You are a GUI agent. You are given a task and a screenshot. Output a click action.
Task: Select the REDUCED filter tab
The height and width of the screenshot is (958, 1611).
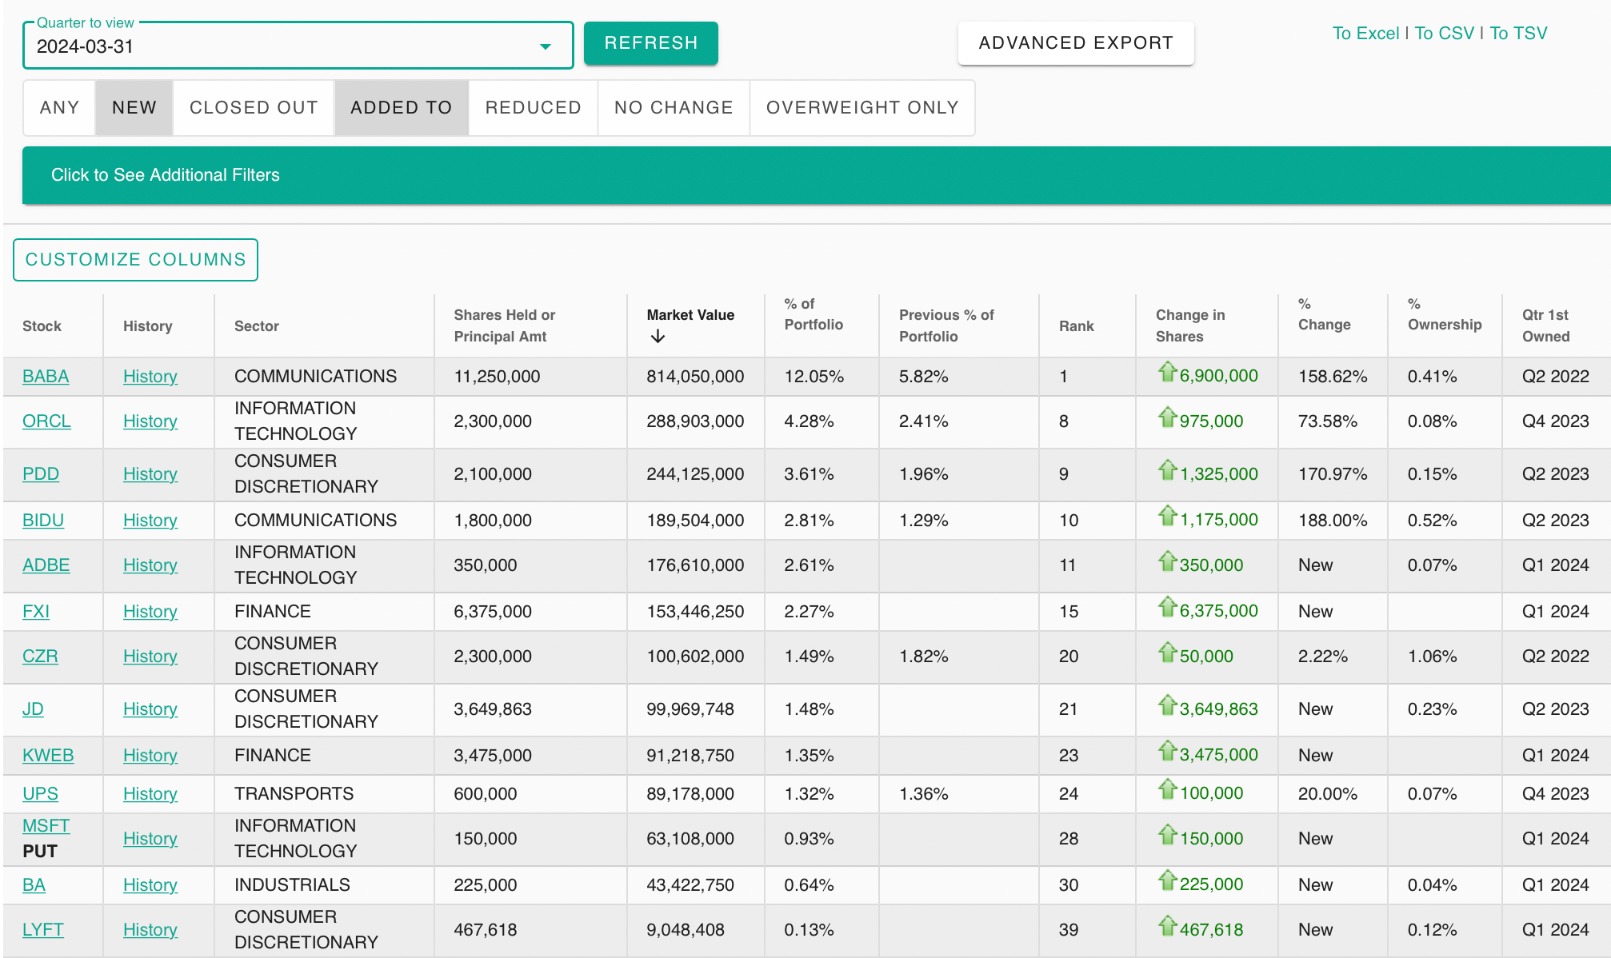[x=533, y=108]
